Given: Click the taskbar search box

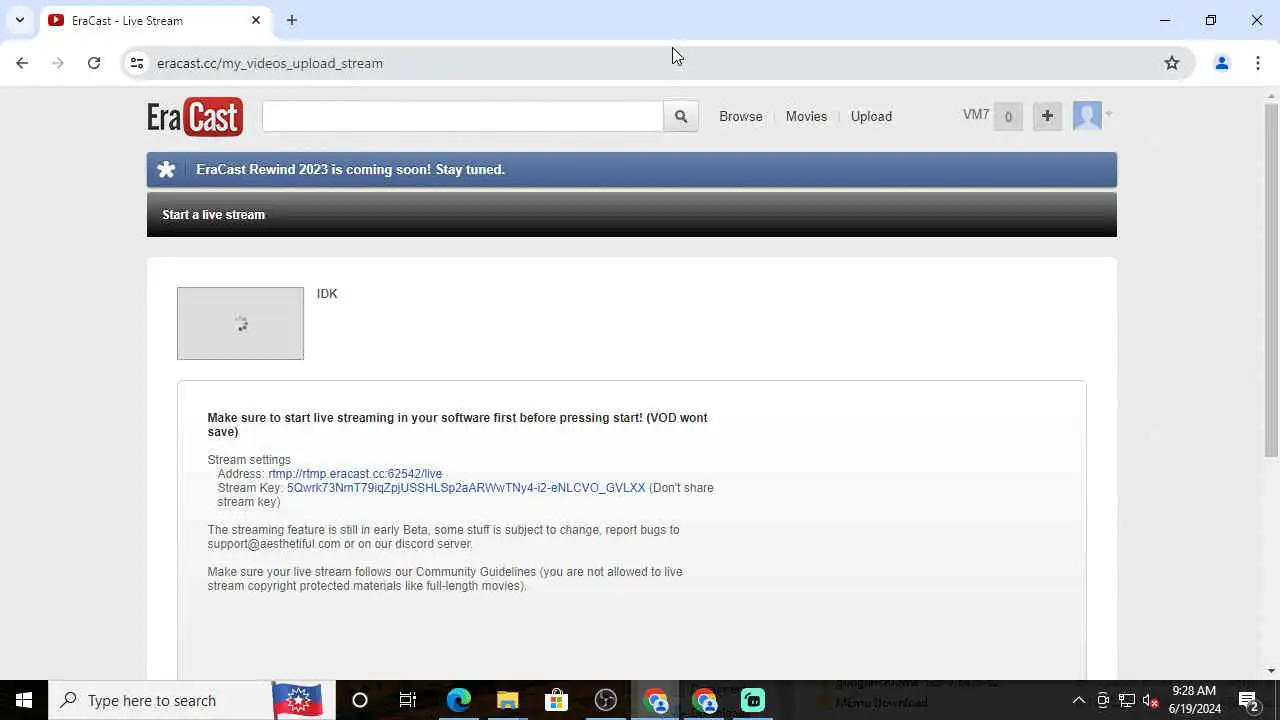Looking at the screenshot, I should [x=190, y=700].
